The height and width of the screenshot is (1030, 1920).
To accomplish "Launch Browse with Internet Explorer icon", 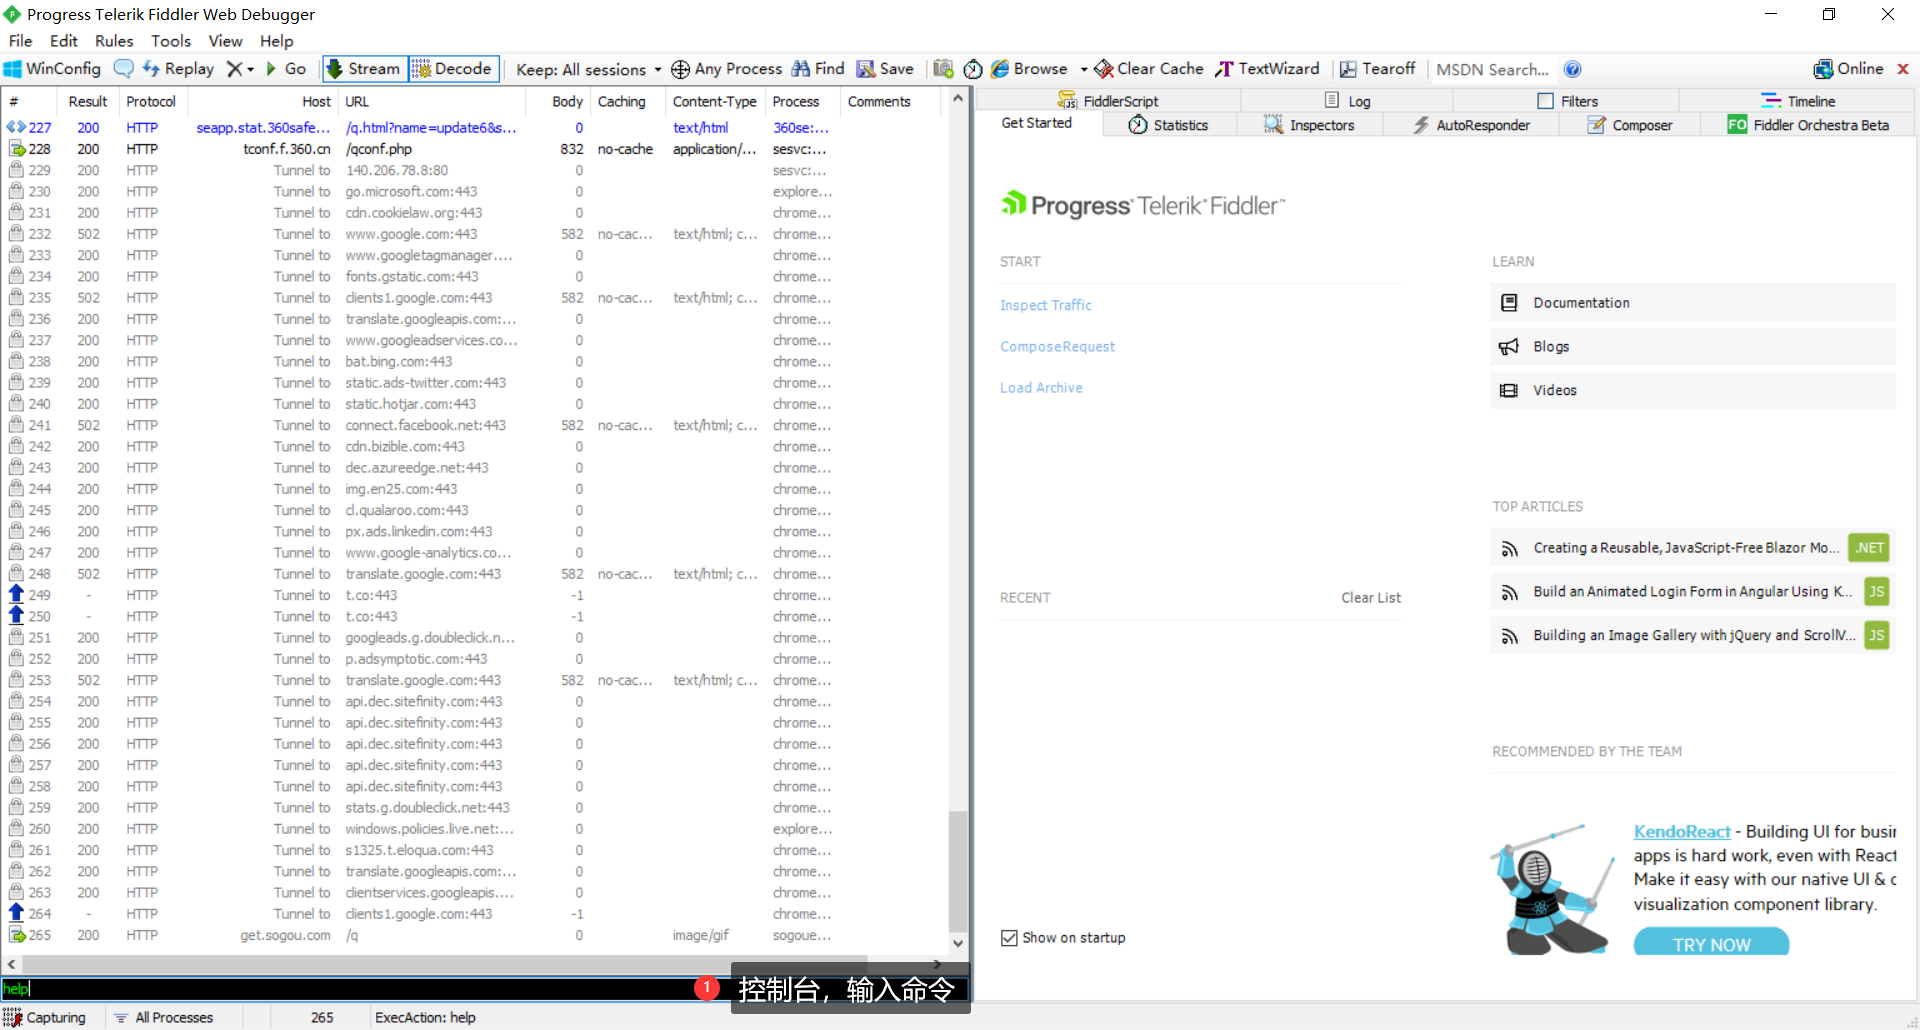I will point(1030,69).
